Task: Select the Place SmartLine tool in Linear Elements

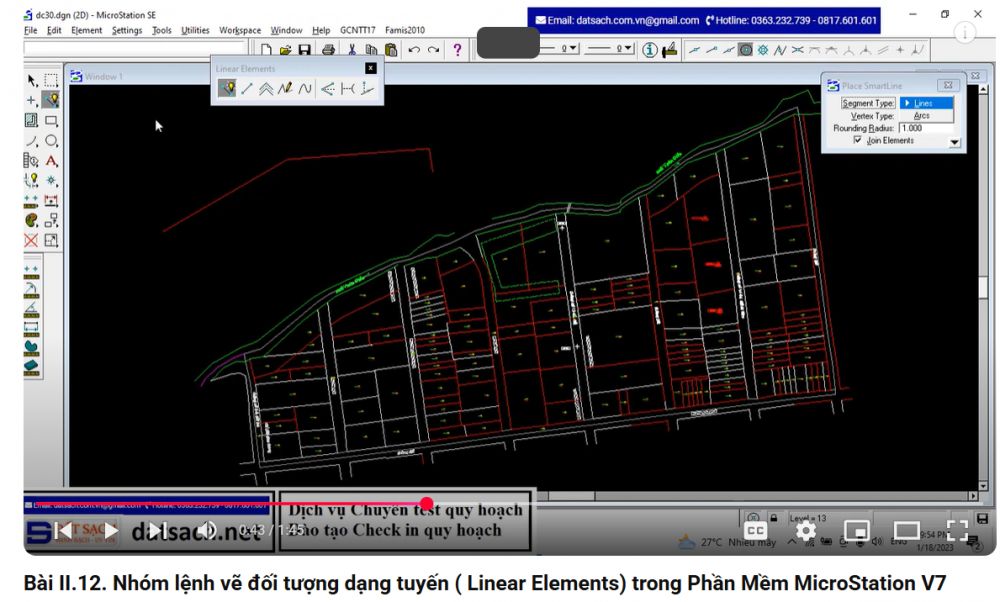Action: (227, 88)
